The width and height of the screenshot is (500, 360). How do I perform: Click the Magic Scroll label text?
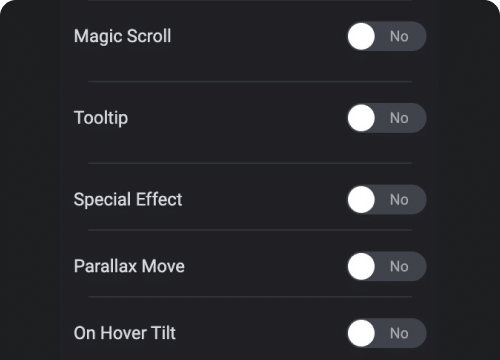[122, 36]
